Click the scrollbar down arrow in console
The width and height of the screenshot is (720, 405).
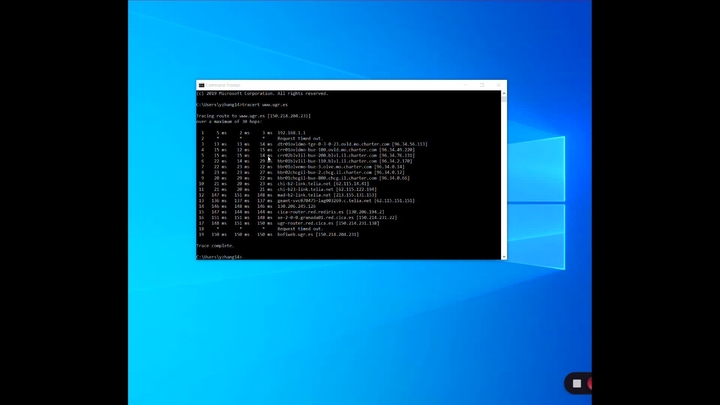[x=503, y=256]
